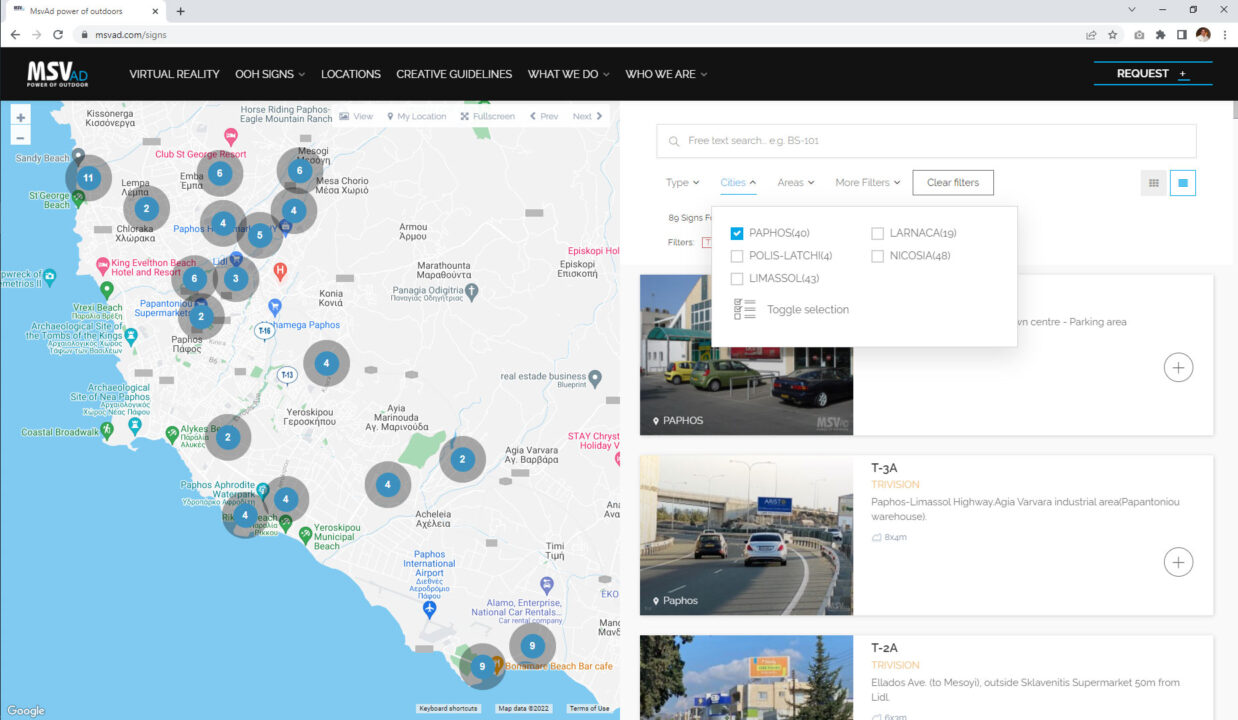Click My Location on the map
This screenshot has width=1238, height=720.
(x=417, y=116)
